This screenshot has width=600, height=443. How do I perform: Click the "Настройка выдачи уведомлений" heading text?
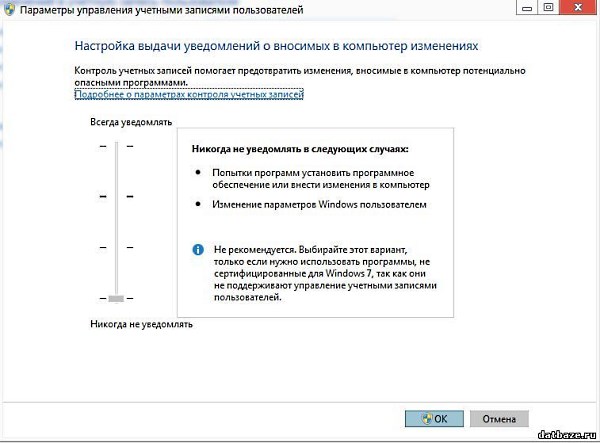tap(276, 47)
